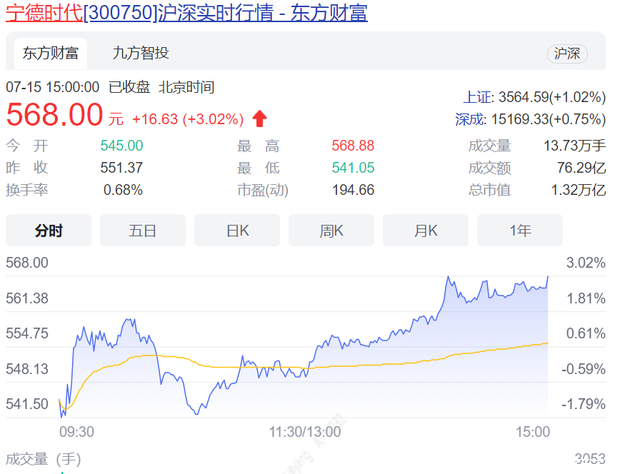
Task: Click the 北京时间 label
Action: (186, 87)
